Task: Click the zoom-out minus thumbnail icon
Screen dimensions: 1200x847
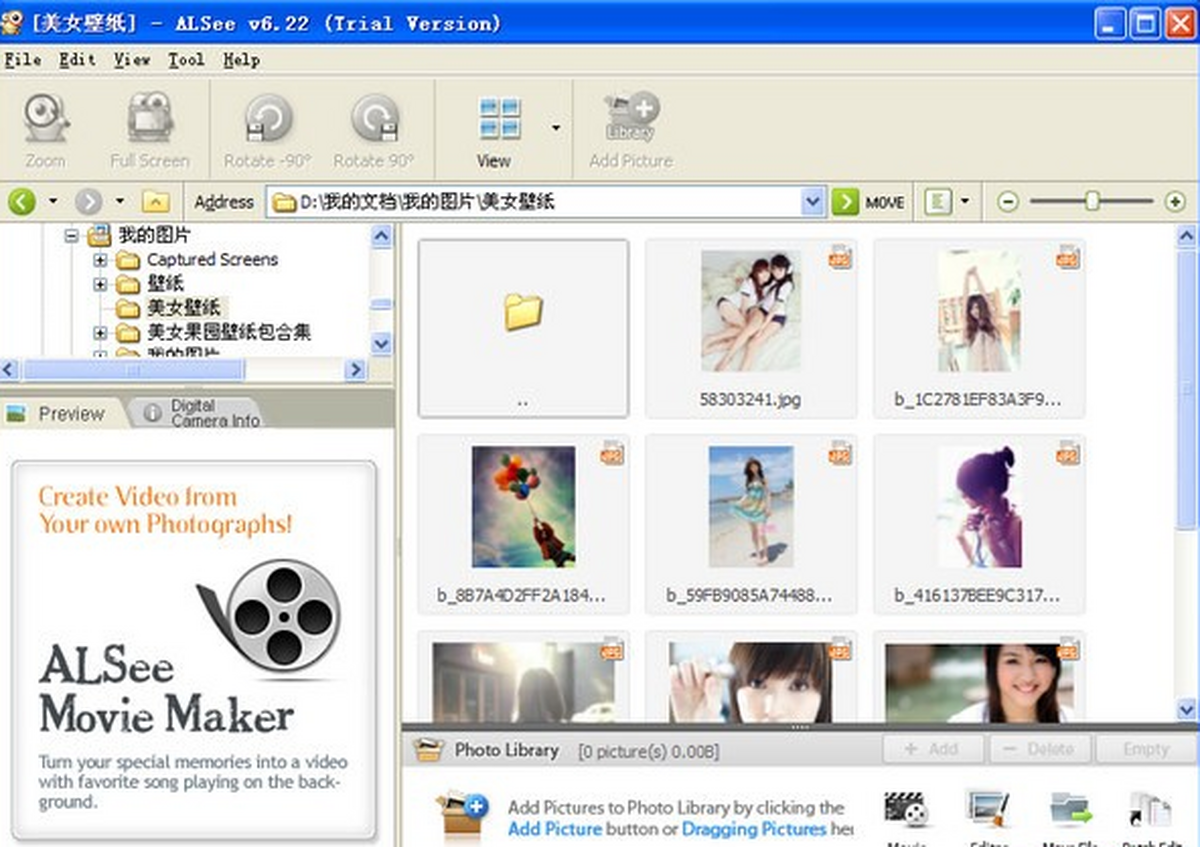Action: [1008, 202]
